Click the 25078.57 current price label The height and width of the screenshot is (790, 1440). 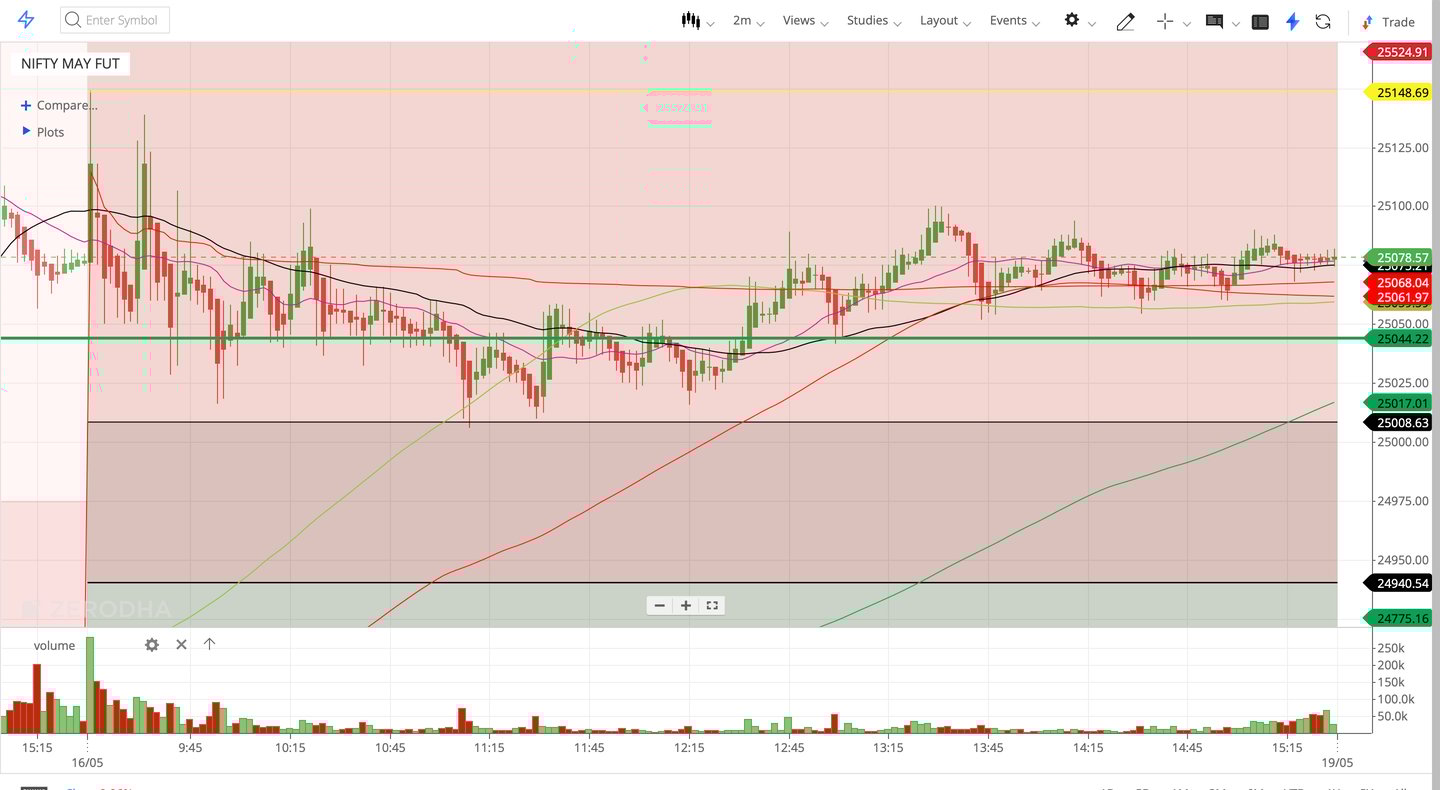click(1400, 257)
